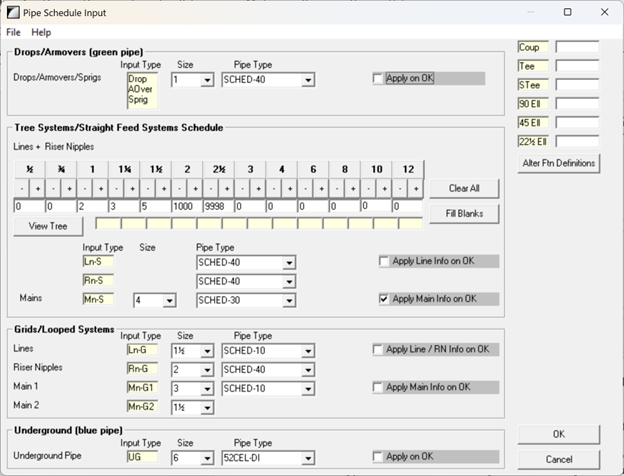The image size is (624, 476).
Task: Click the Coup fitting input field
Action: coord(577,47)
